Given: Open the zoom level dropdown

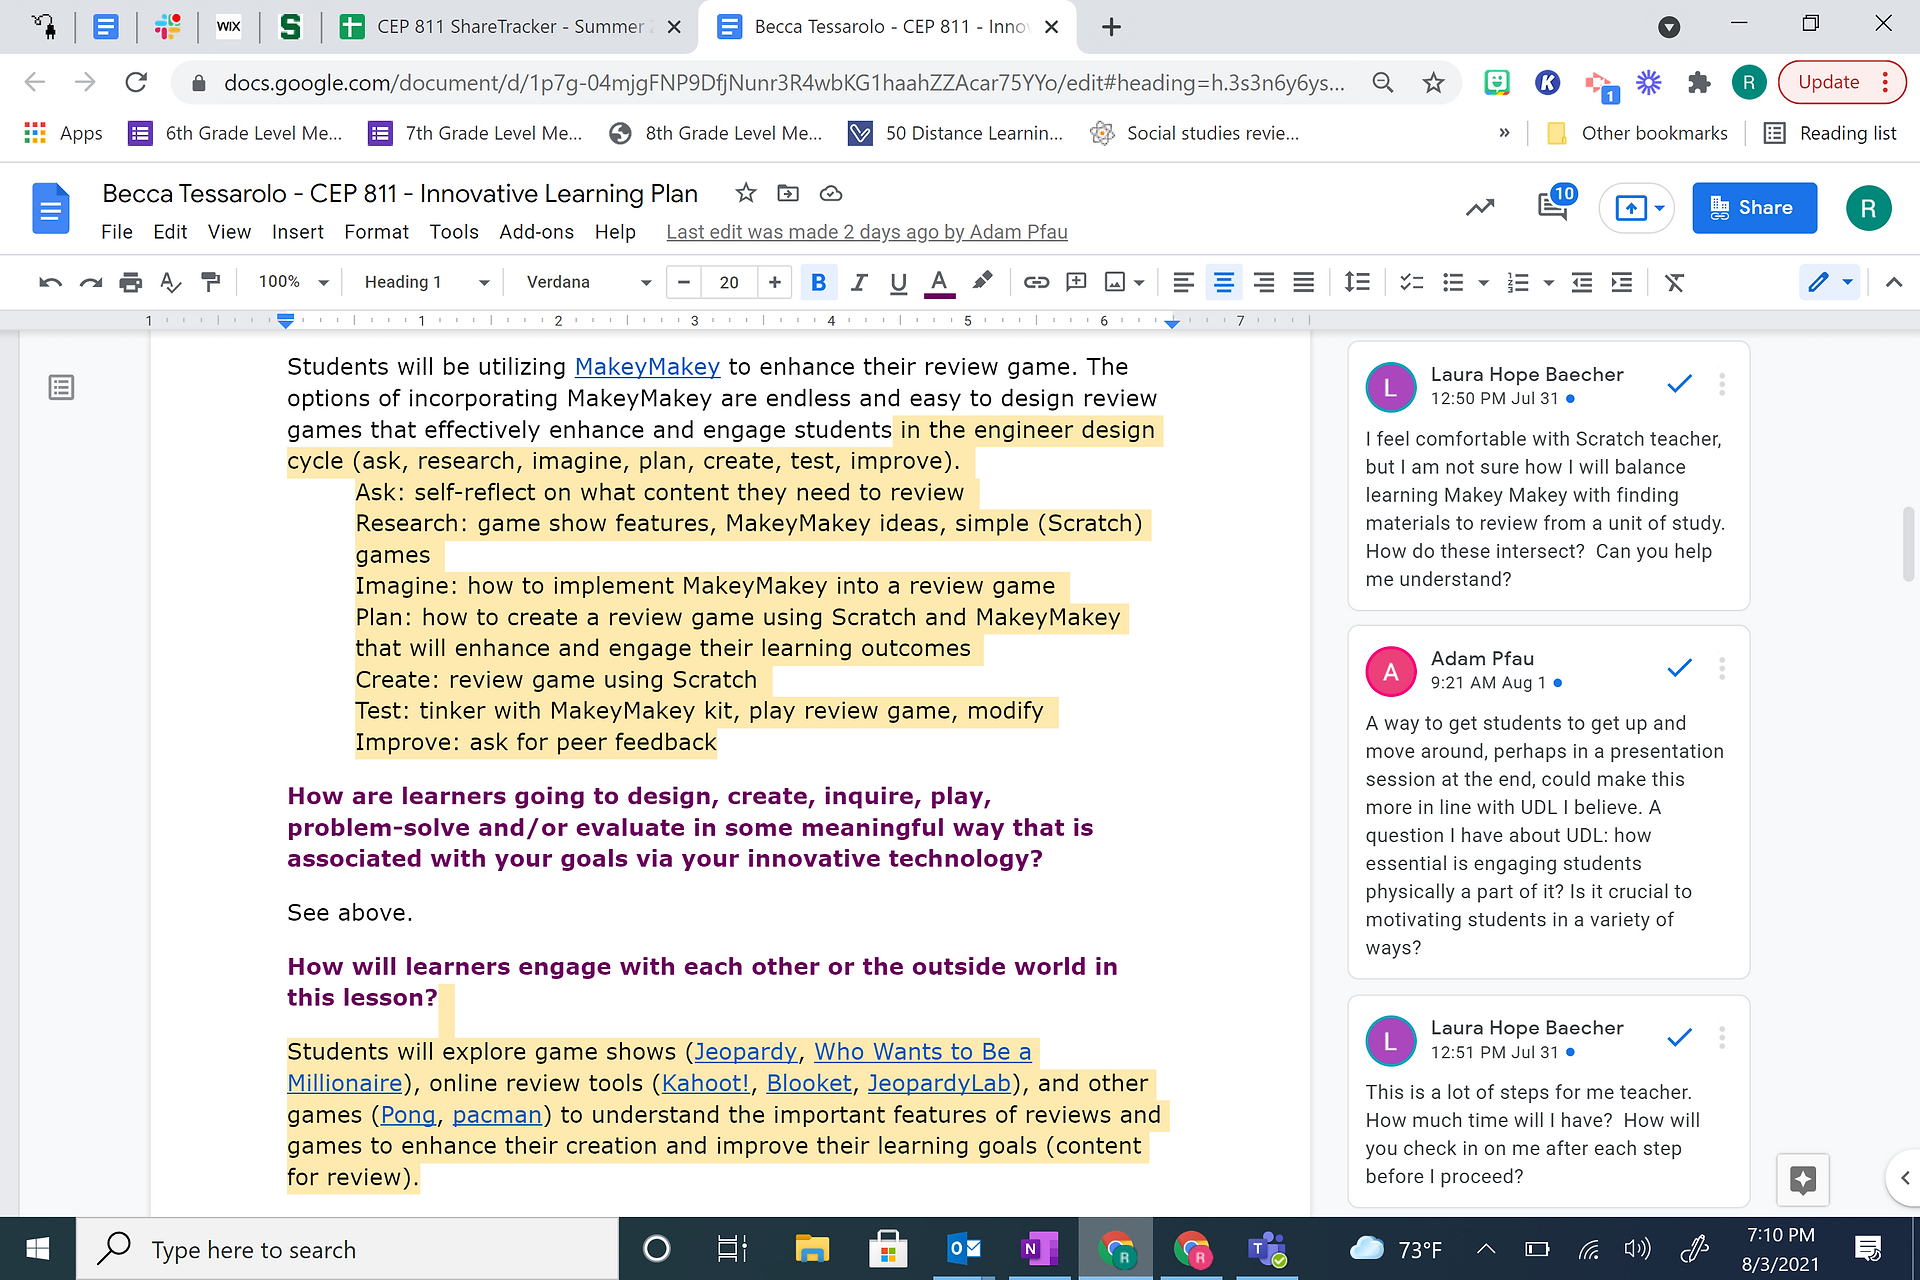Looking at the screenshot, I should coord(293,283).
